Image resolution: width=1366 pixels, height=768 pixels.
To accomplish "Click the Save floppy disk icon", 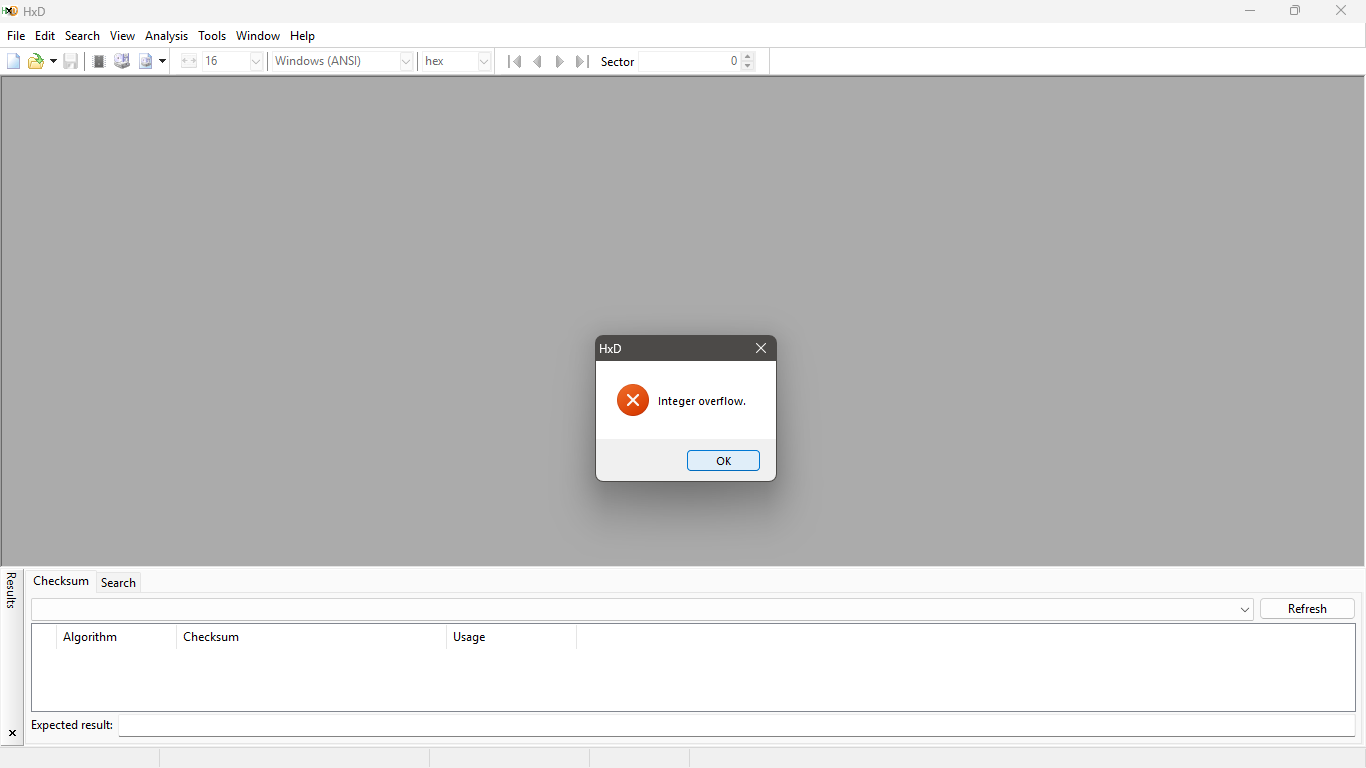I will (x=70, y=61).
